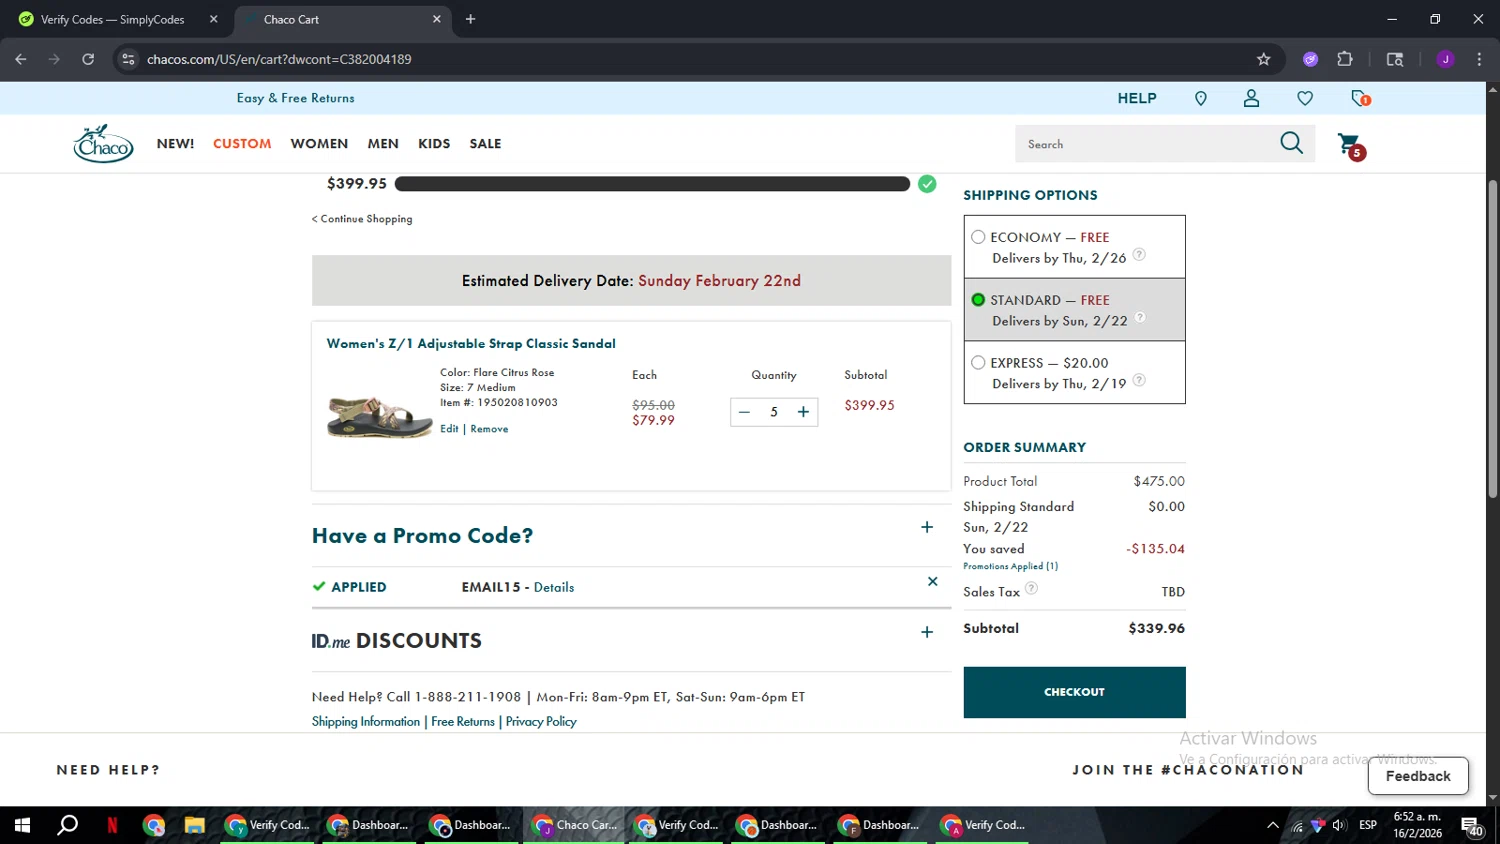Open the shopping cart icon with 5 items
Viewport: 1500px width, 844px height.
point(1351,146)
